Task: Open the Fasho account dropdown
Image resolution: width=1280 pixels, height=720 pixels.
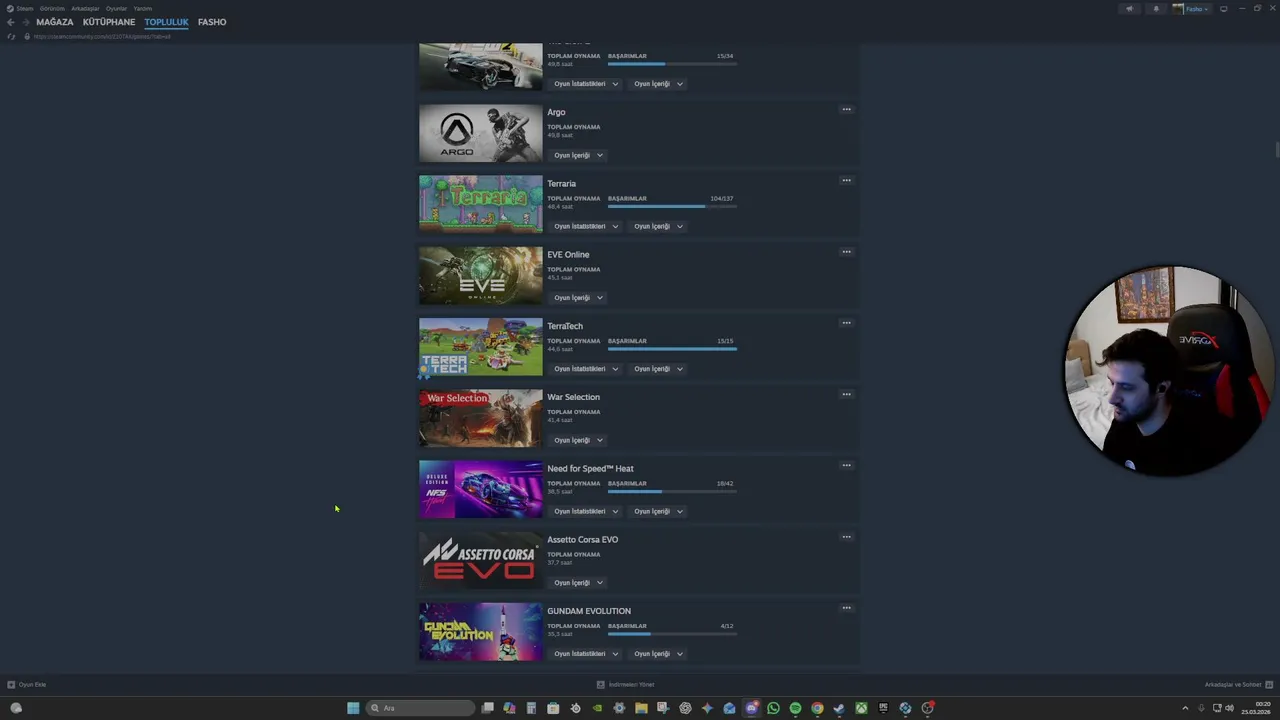Action: (1191, 9)
